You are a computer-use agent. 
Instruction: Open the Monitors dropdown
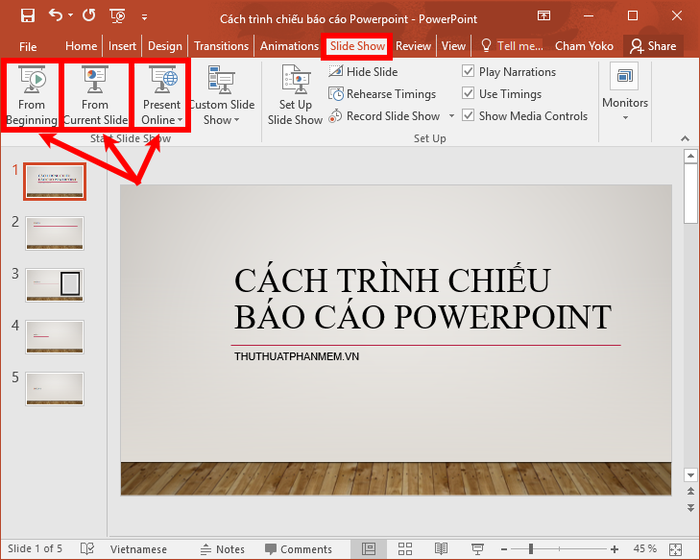625,117
